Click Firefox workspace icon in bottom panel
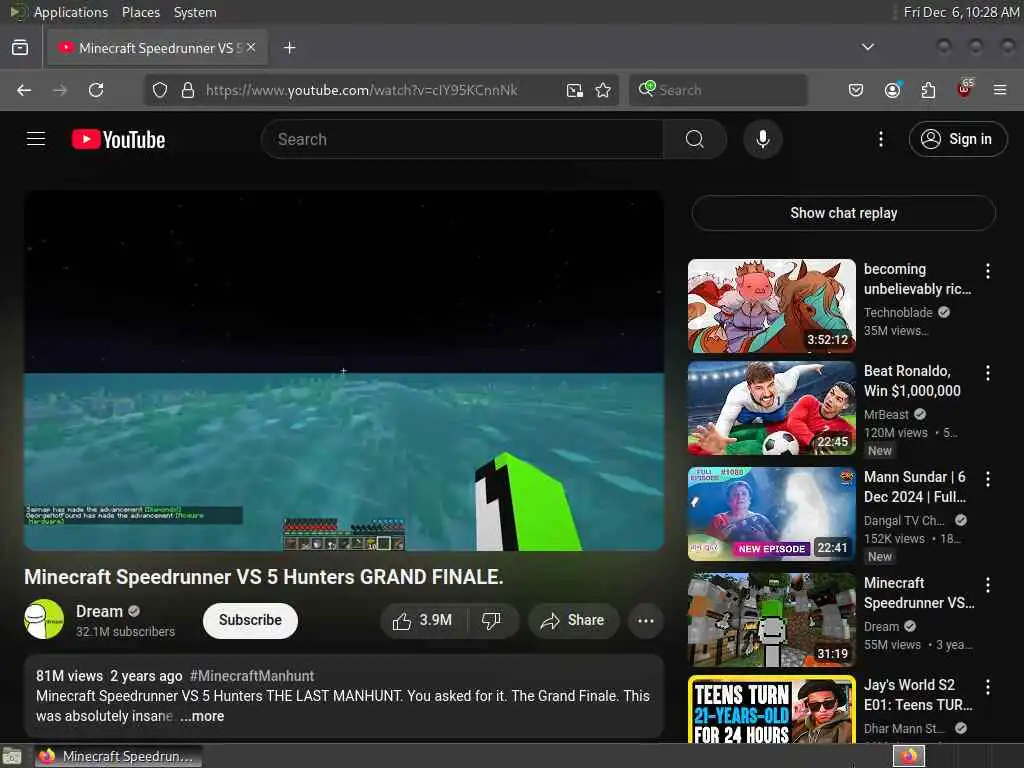Screen dimensions: 1024x768 tap(909, 756)
